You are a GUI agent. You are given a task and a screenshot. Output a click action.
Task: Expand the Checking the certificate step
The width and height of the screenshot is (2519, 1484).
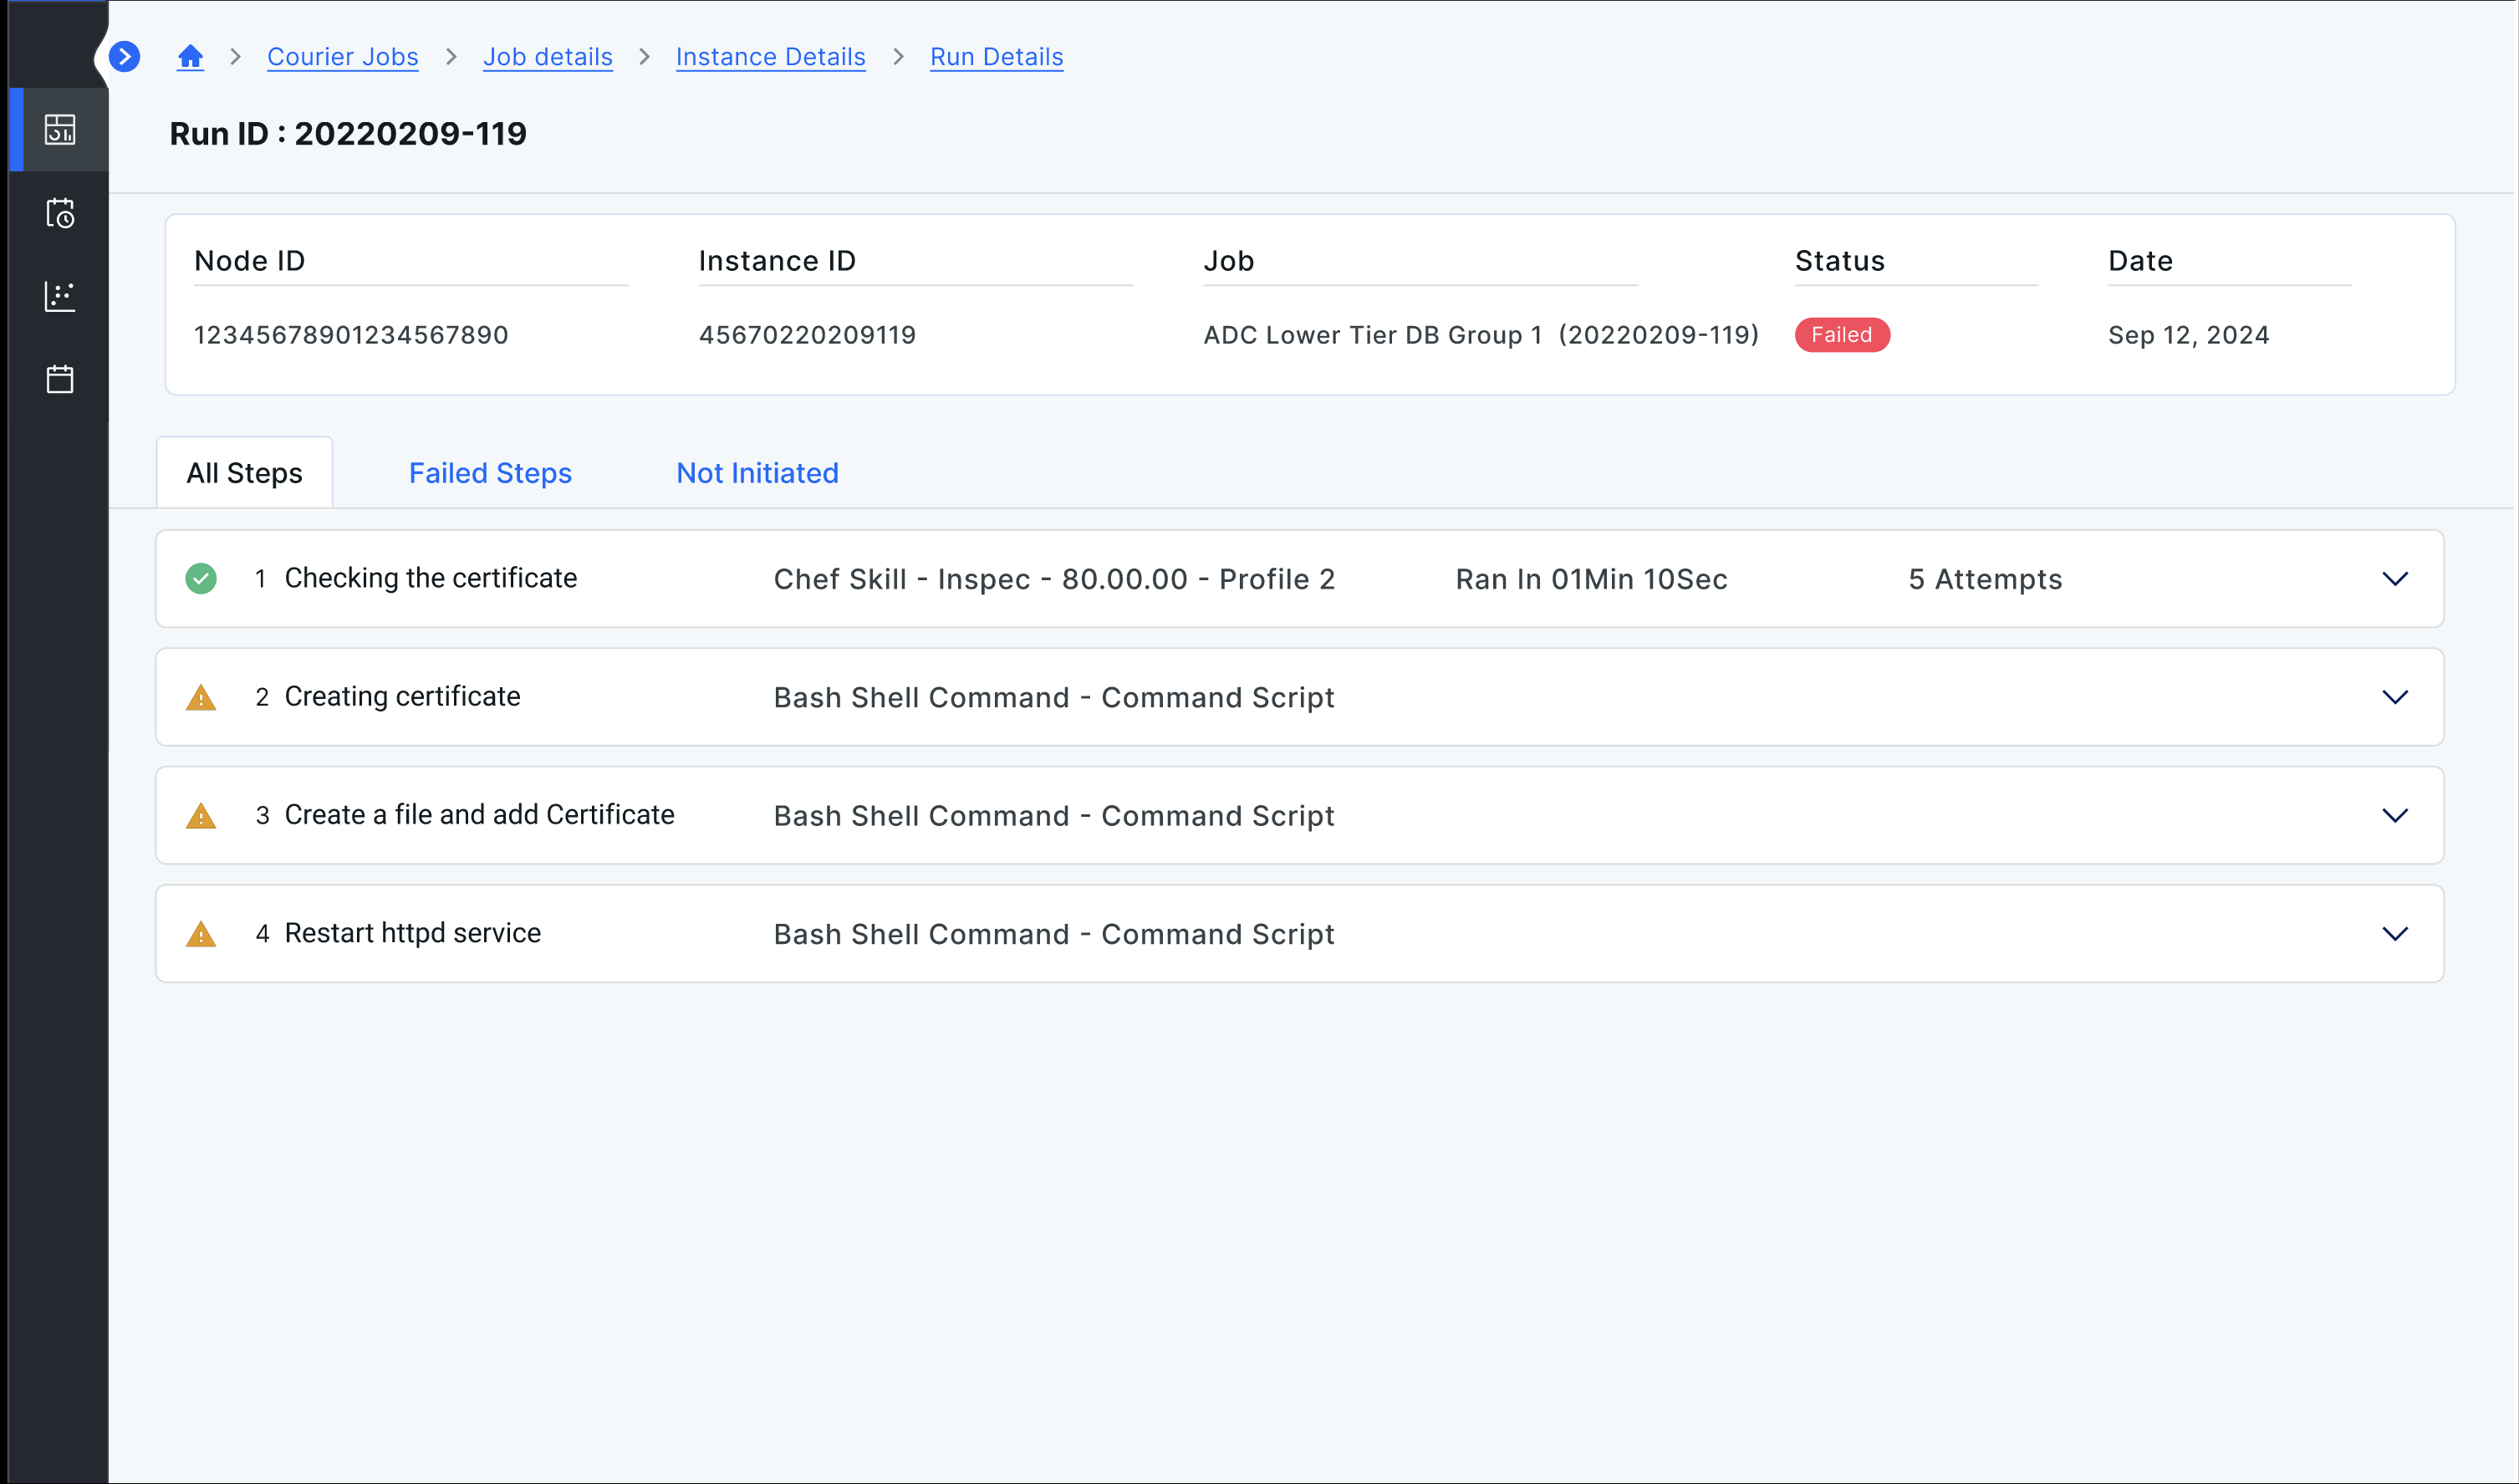pyautogui.click(x=2394, y=579)
